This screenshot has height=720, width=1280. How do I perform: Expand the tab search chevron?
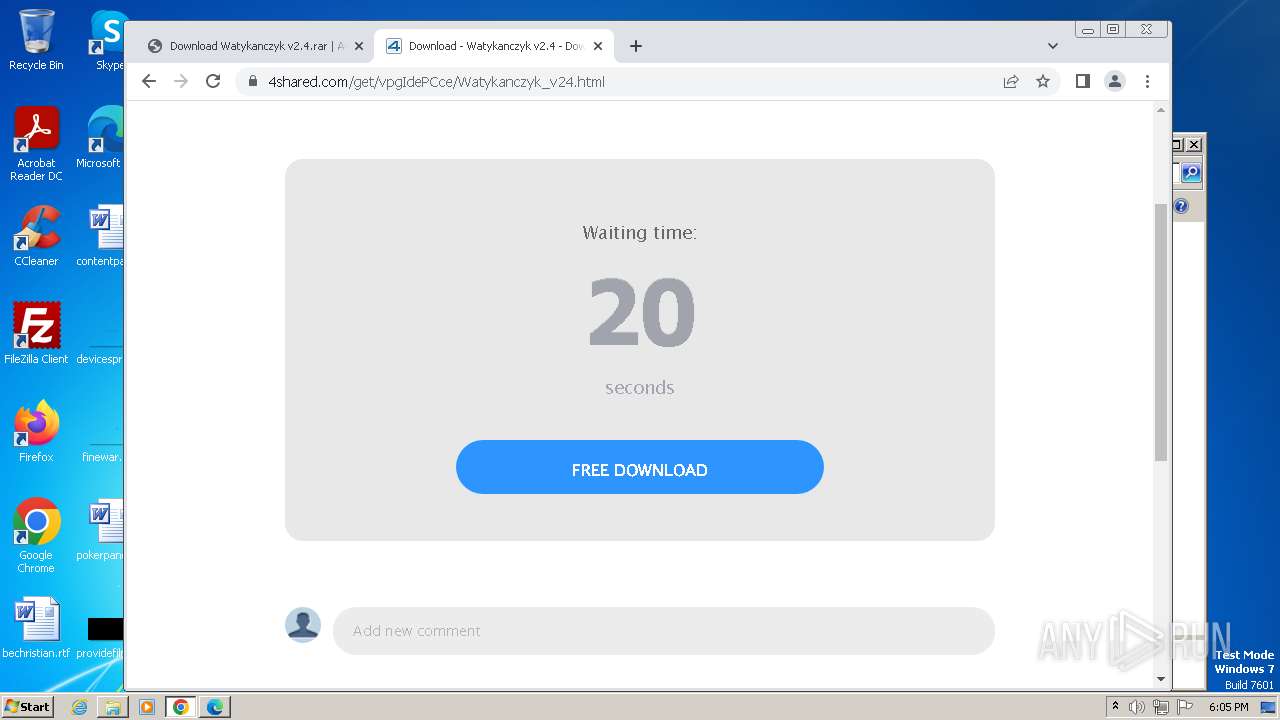[1052, 46]
